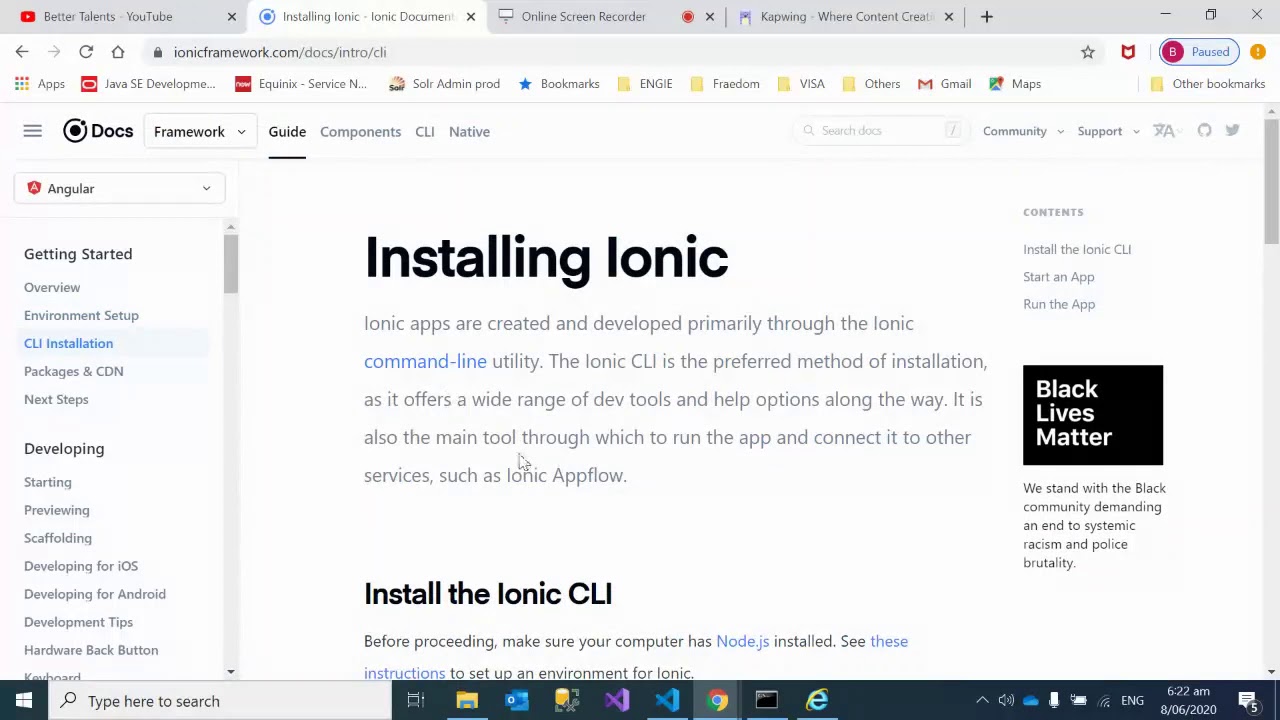Follow the Node.js hyperlink
Screen dimensions: 1280x720
(742, 641)
